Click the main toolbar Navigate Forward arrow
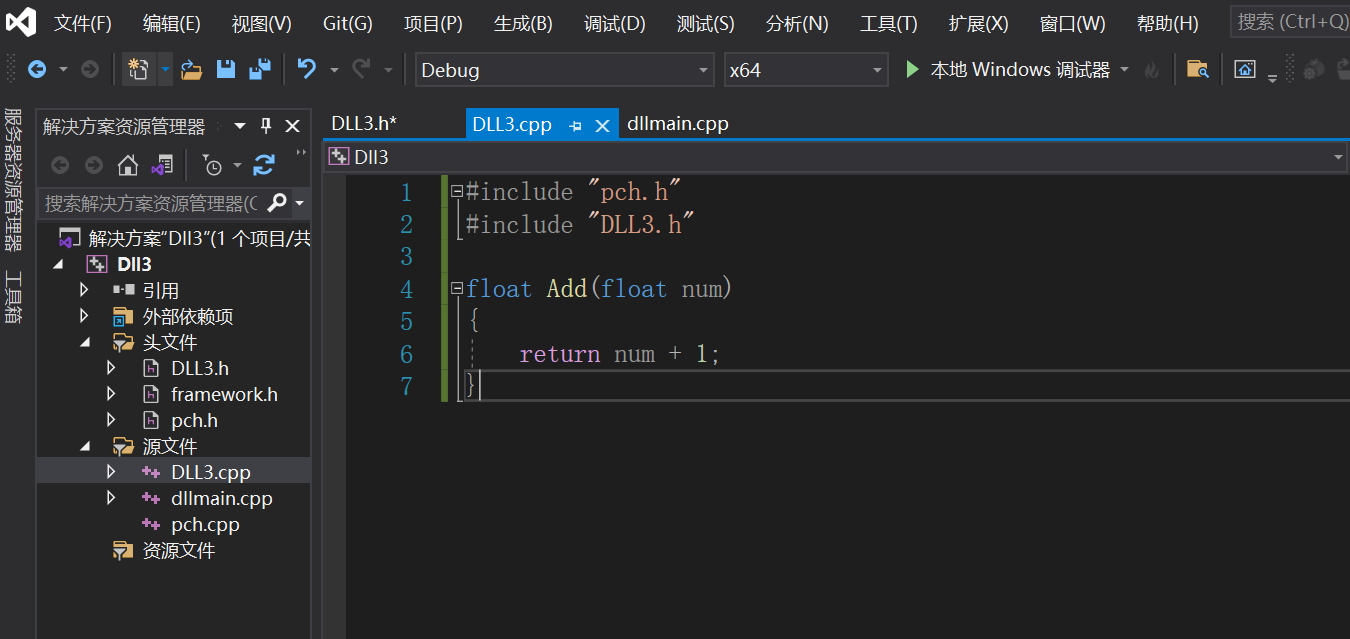 coord(90,69)
